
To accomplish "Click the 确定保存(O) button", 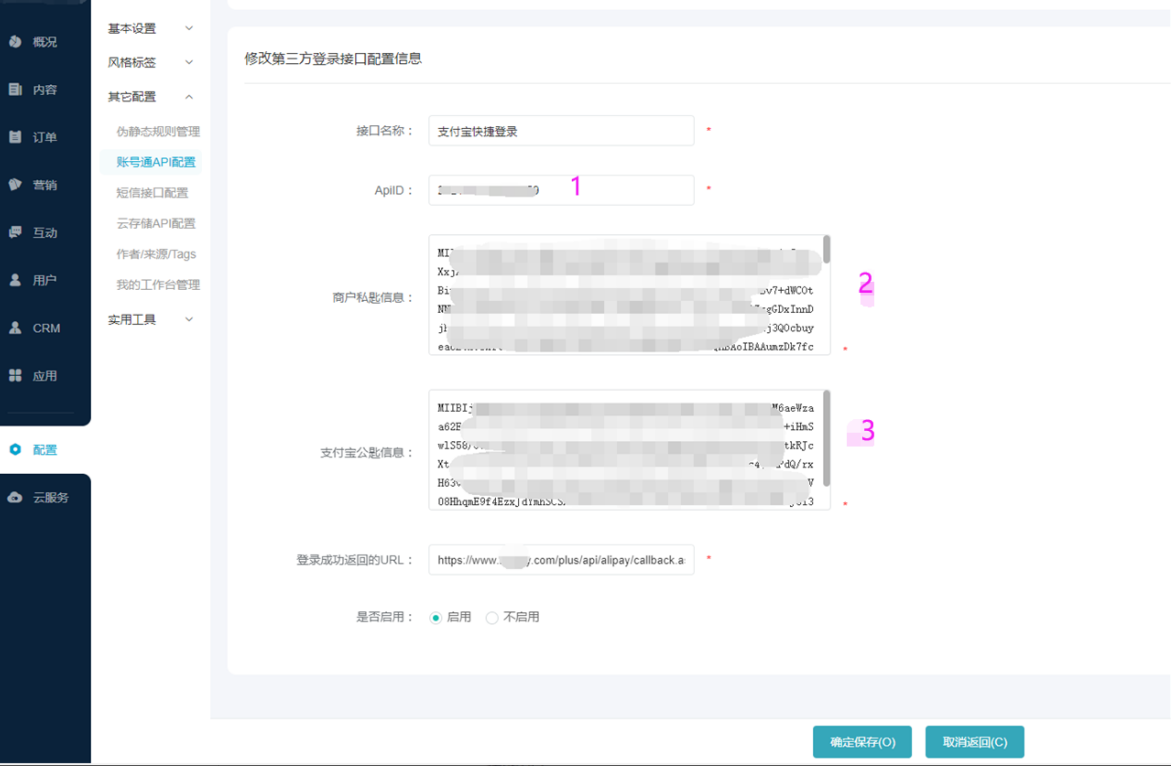I will point(862,742).
